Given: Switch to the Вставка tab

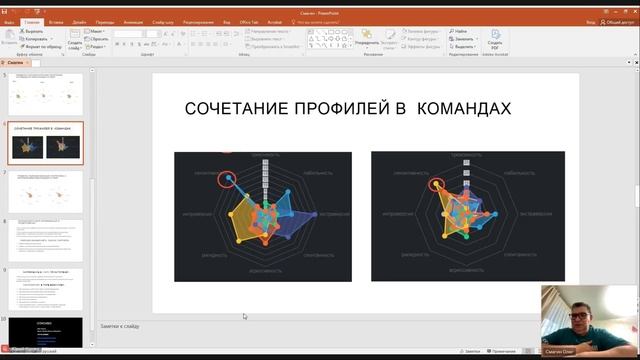Looking at the screenshot, I should [56, 22].
